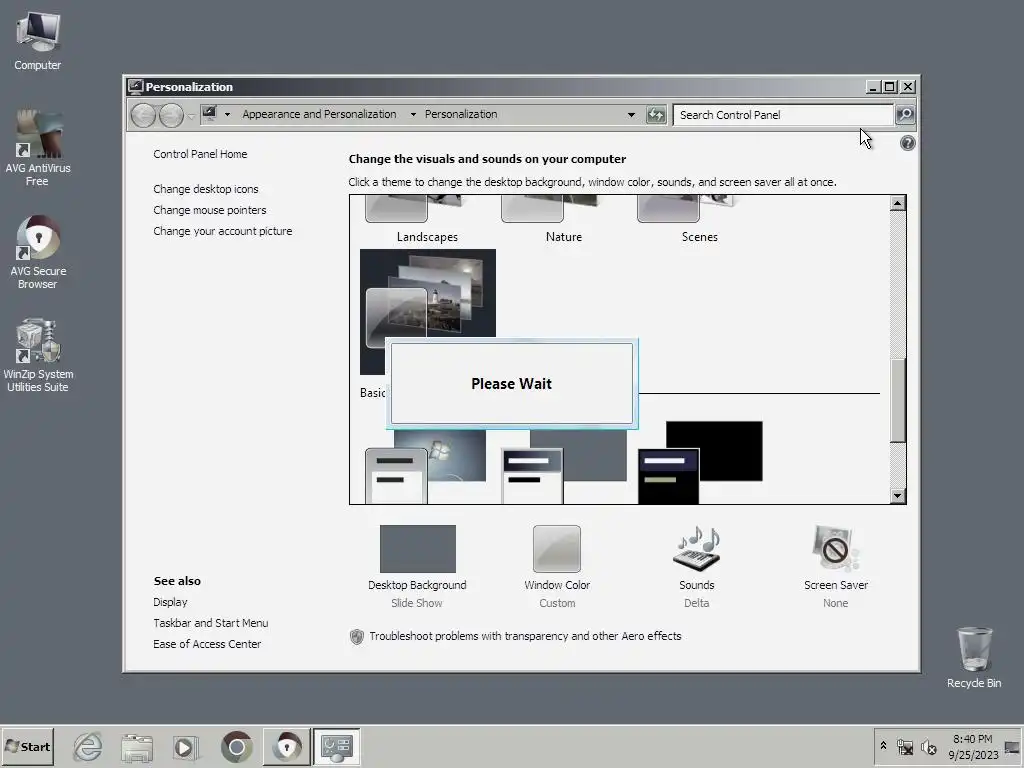Open WinZip System Utilities Suite shortcut

pyautogui.click(x=37, y=355)
